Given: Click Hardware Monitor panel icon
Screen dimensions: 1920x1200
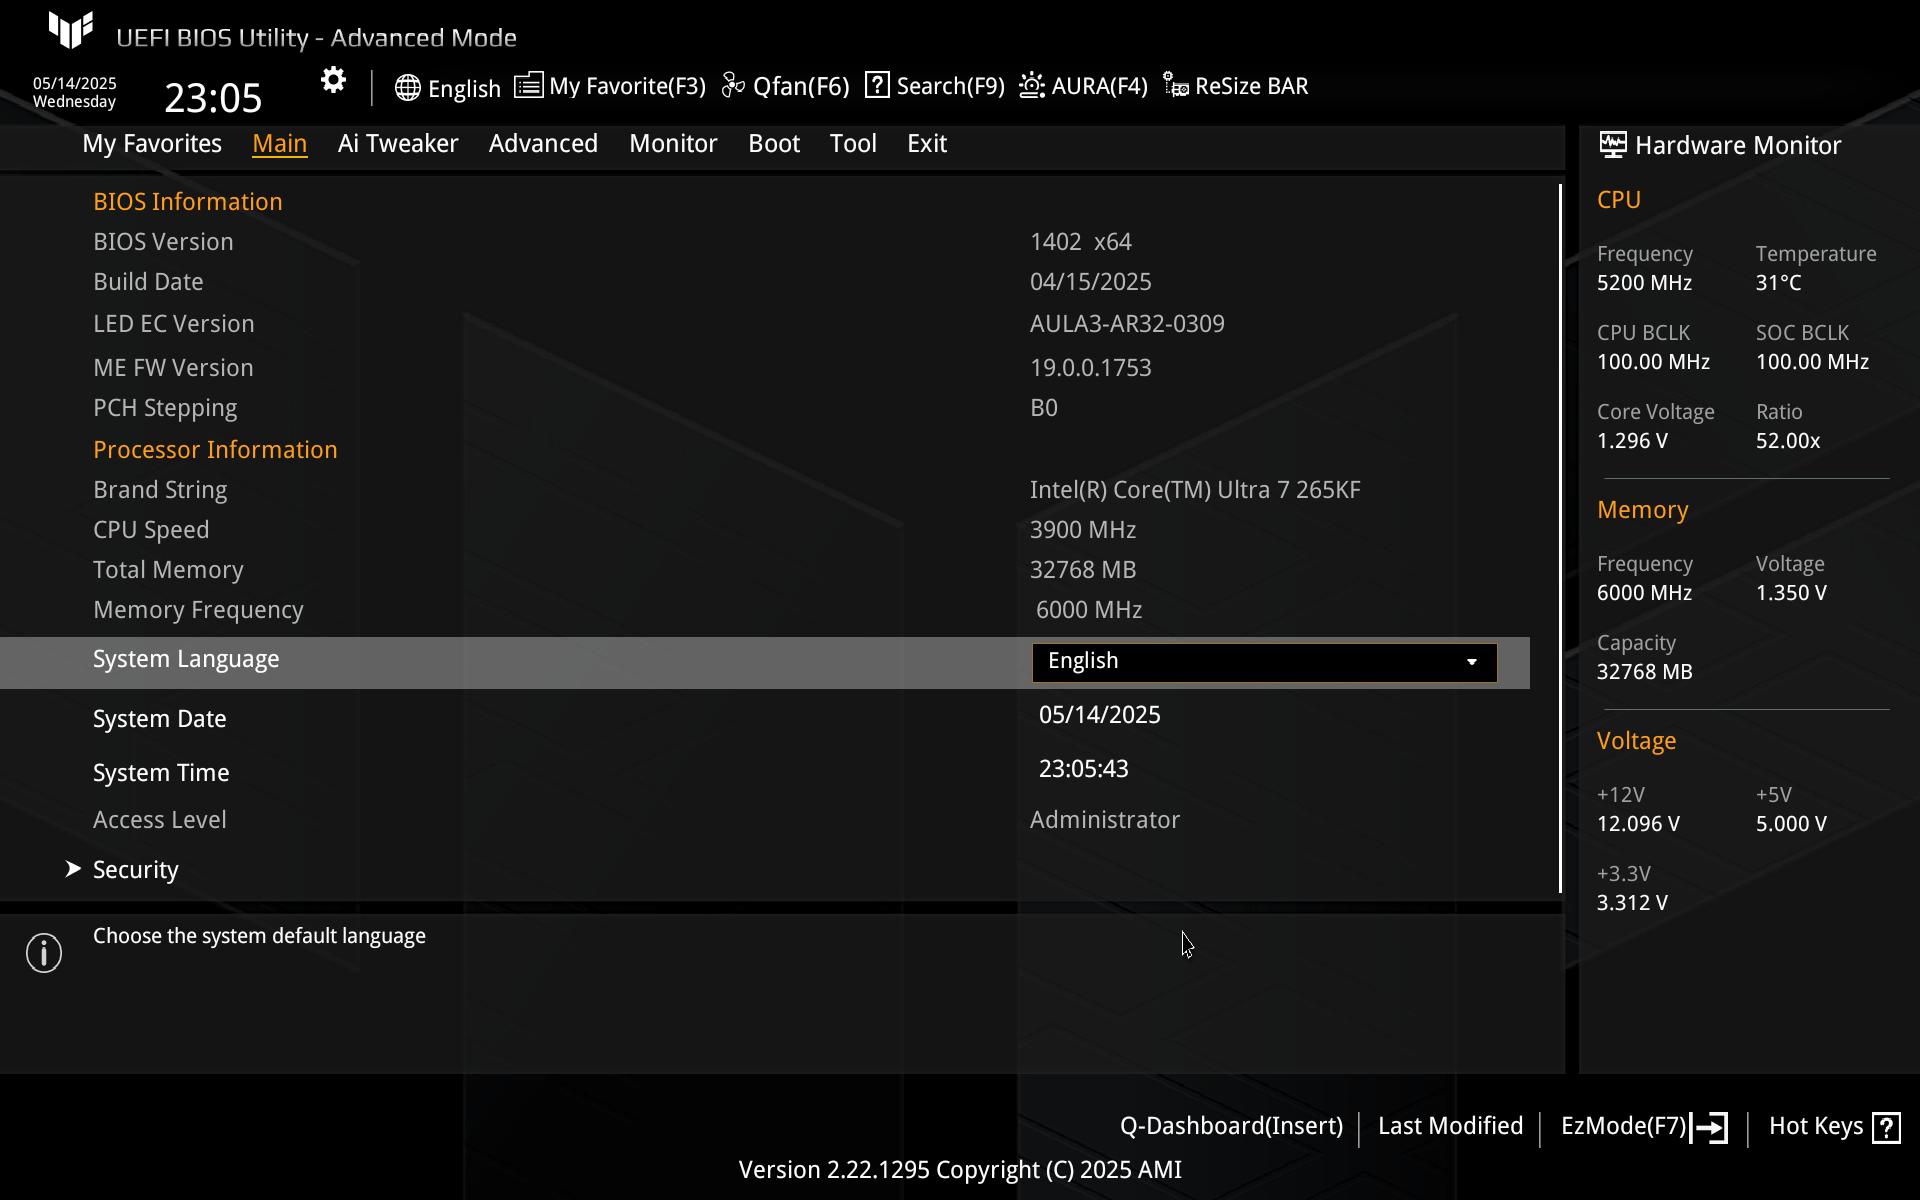Looking at the screenshot, I should click(1612, 145).
